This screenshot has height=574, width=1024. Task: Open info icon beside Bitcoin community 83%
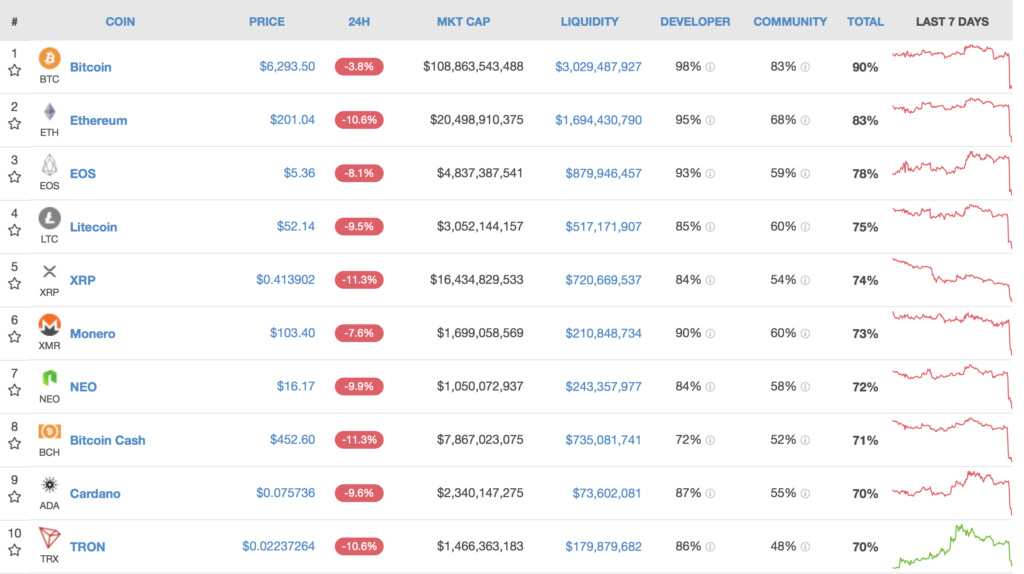tap(805, 67)
